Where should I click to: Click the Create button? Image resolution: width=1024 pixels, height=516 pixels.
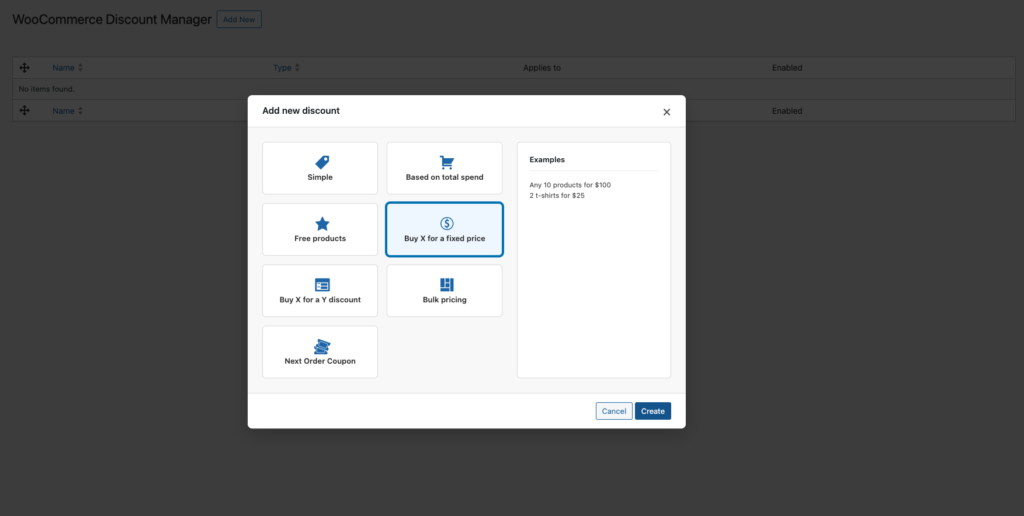click(652, 411)
